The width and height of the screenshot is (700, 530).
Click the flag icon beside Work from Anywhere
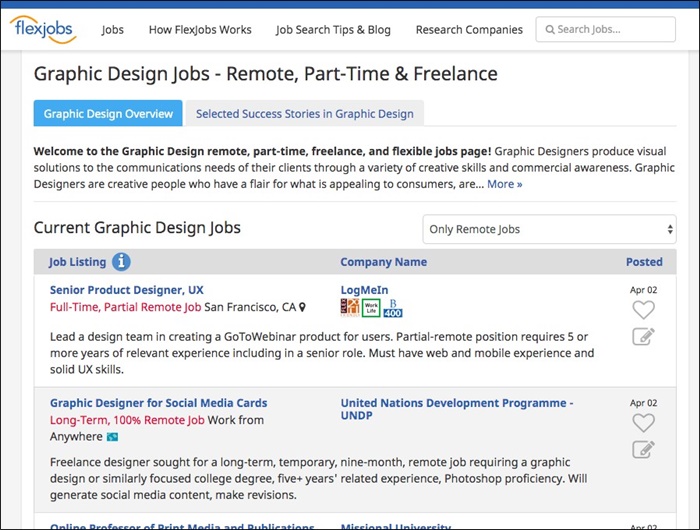tap(112, 437)
